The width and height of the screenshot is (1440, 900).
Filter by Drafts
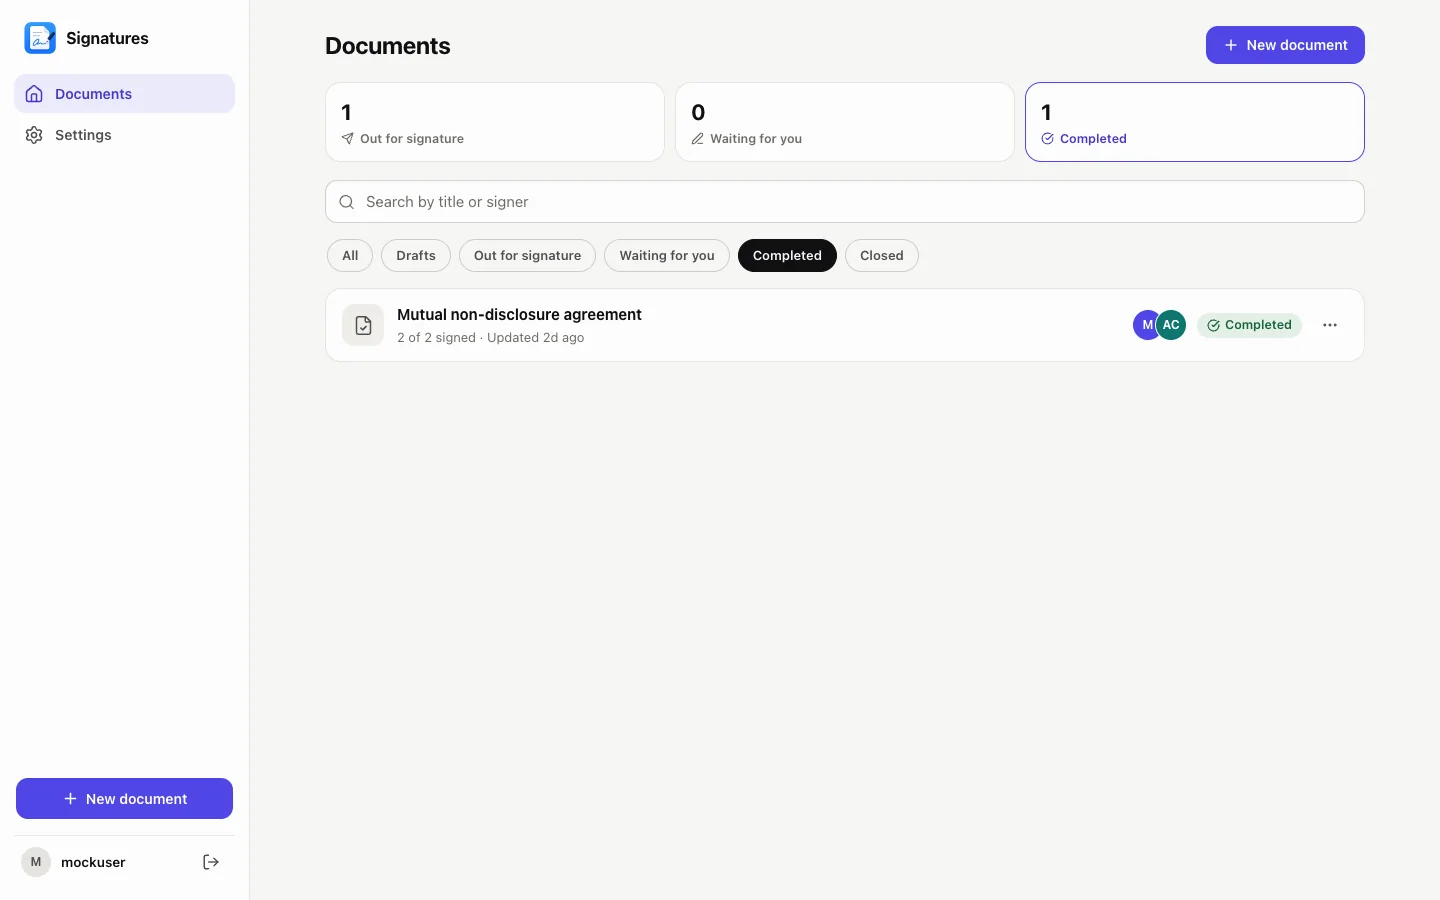tap(416, 256)
